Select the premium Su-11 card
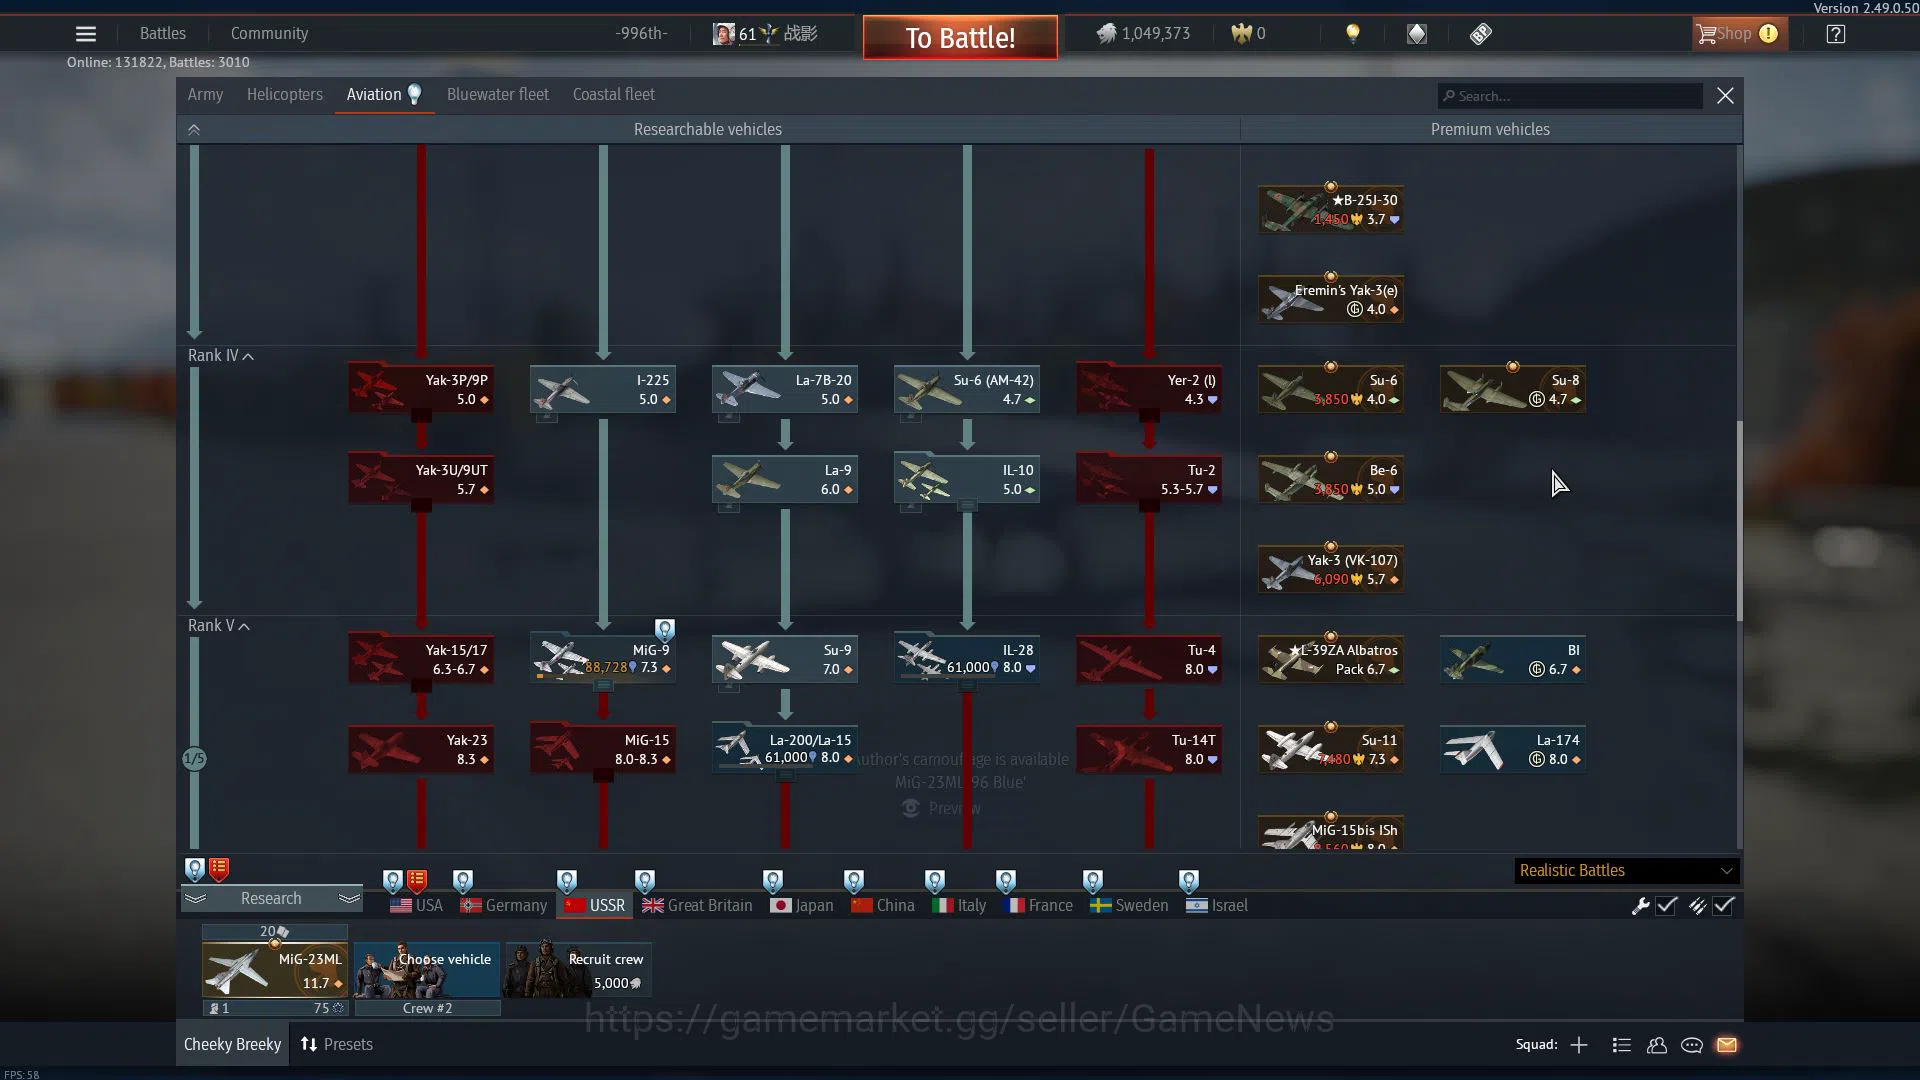Image resolution: width=1920 pixels, height=1080 pixels. tap(1331, 749)
